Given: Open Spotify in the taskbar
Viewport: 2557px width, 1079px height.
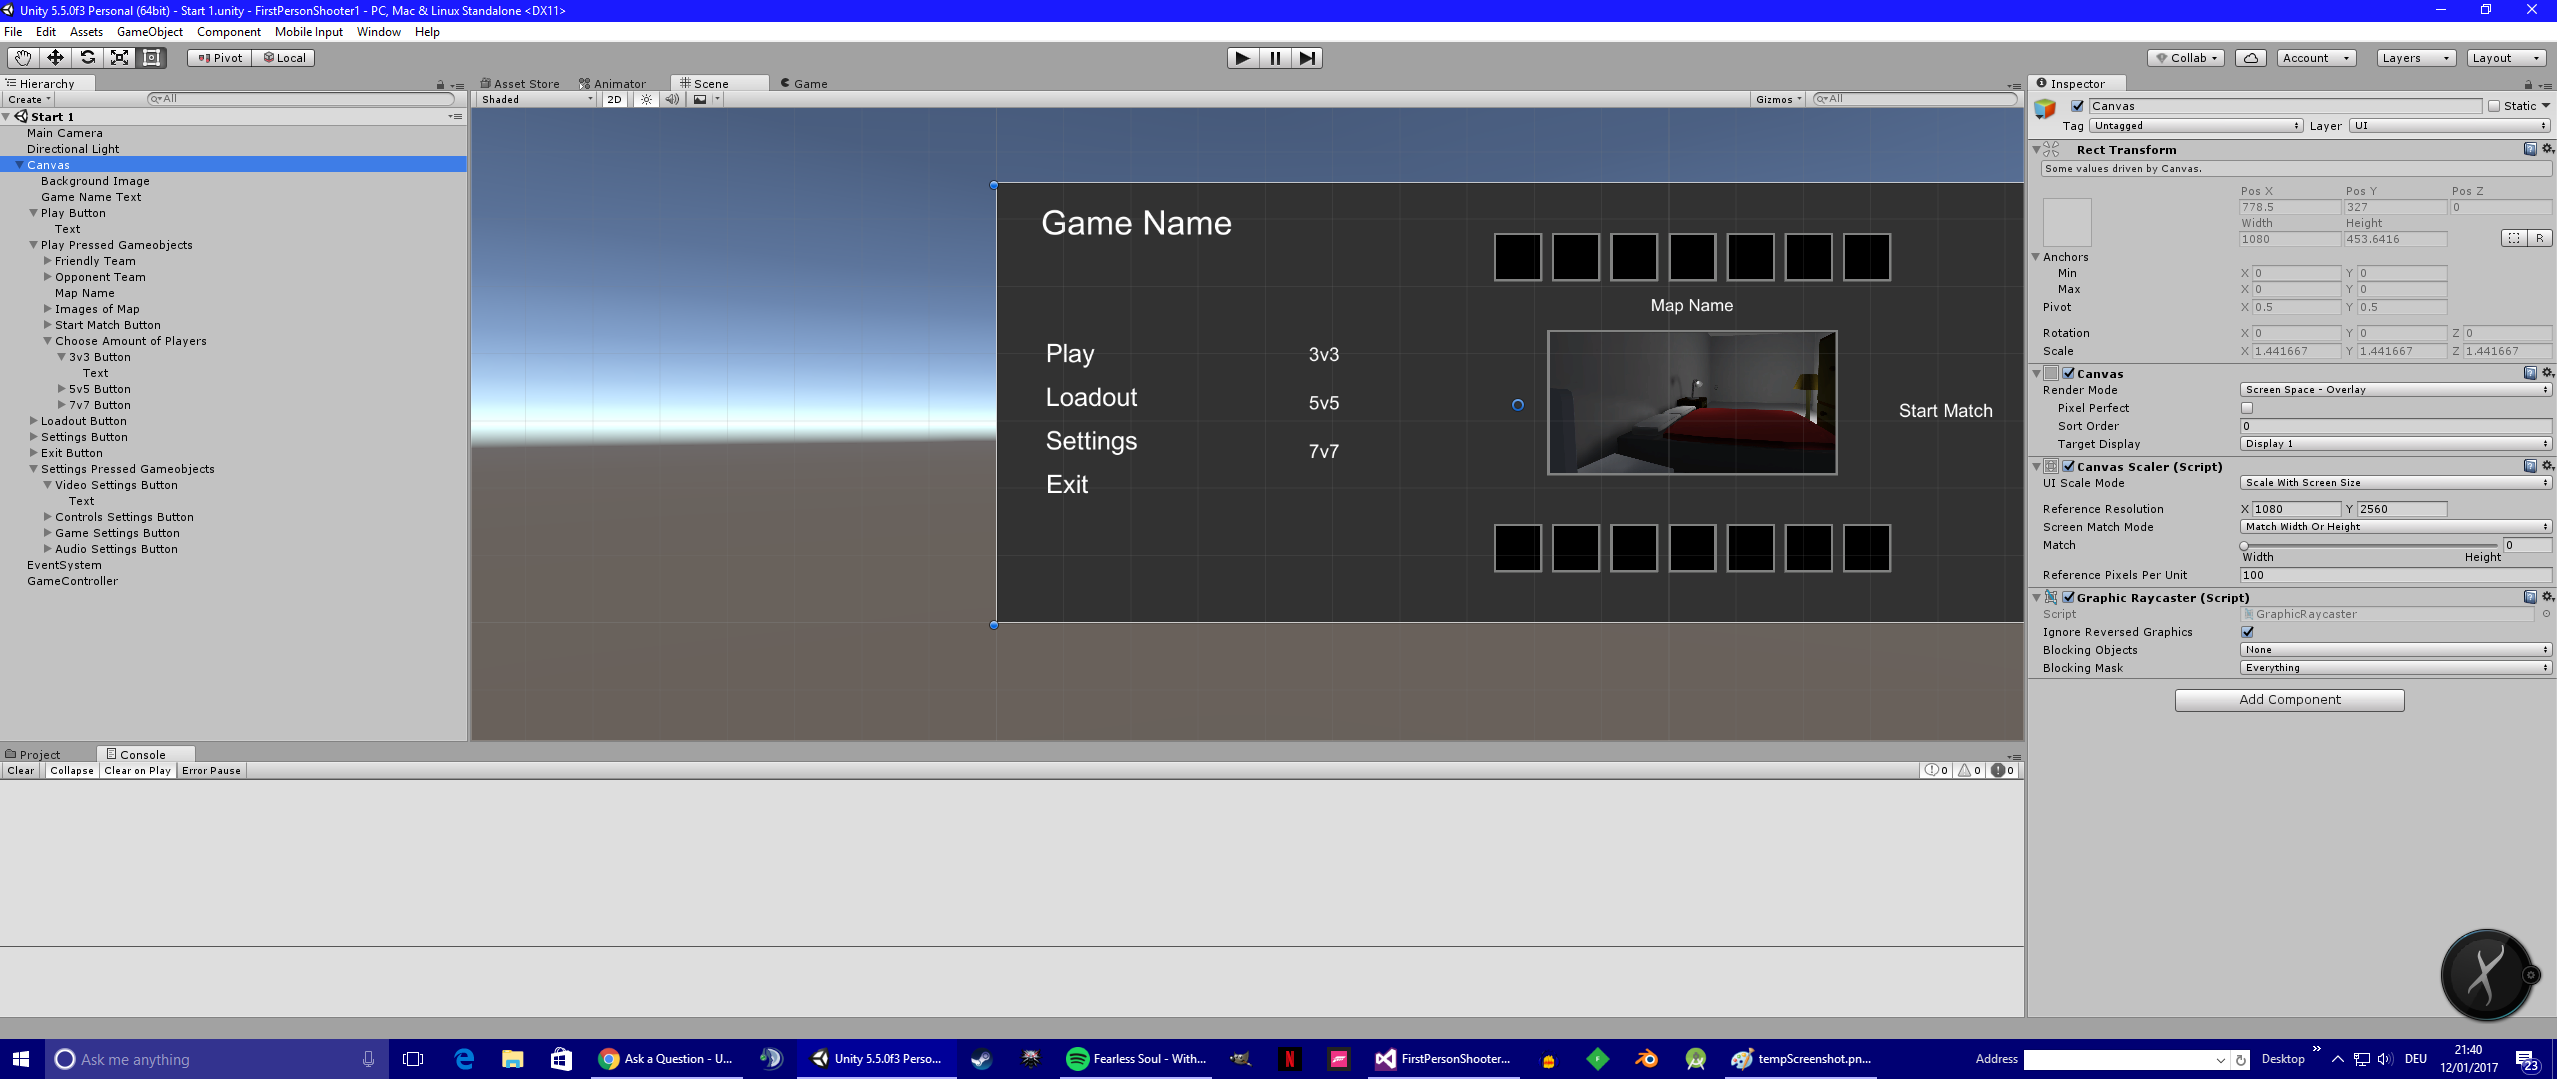Looking at the screenshot, I should (x=1136, y=1059).
